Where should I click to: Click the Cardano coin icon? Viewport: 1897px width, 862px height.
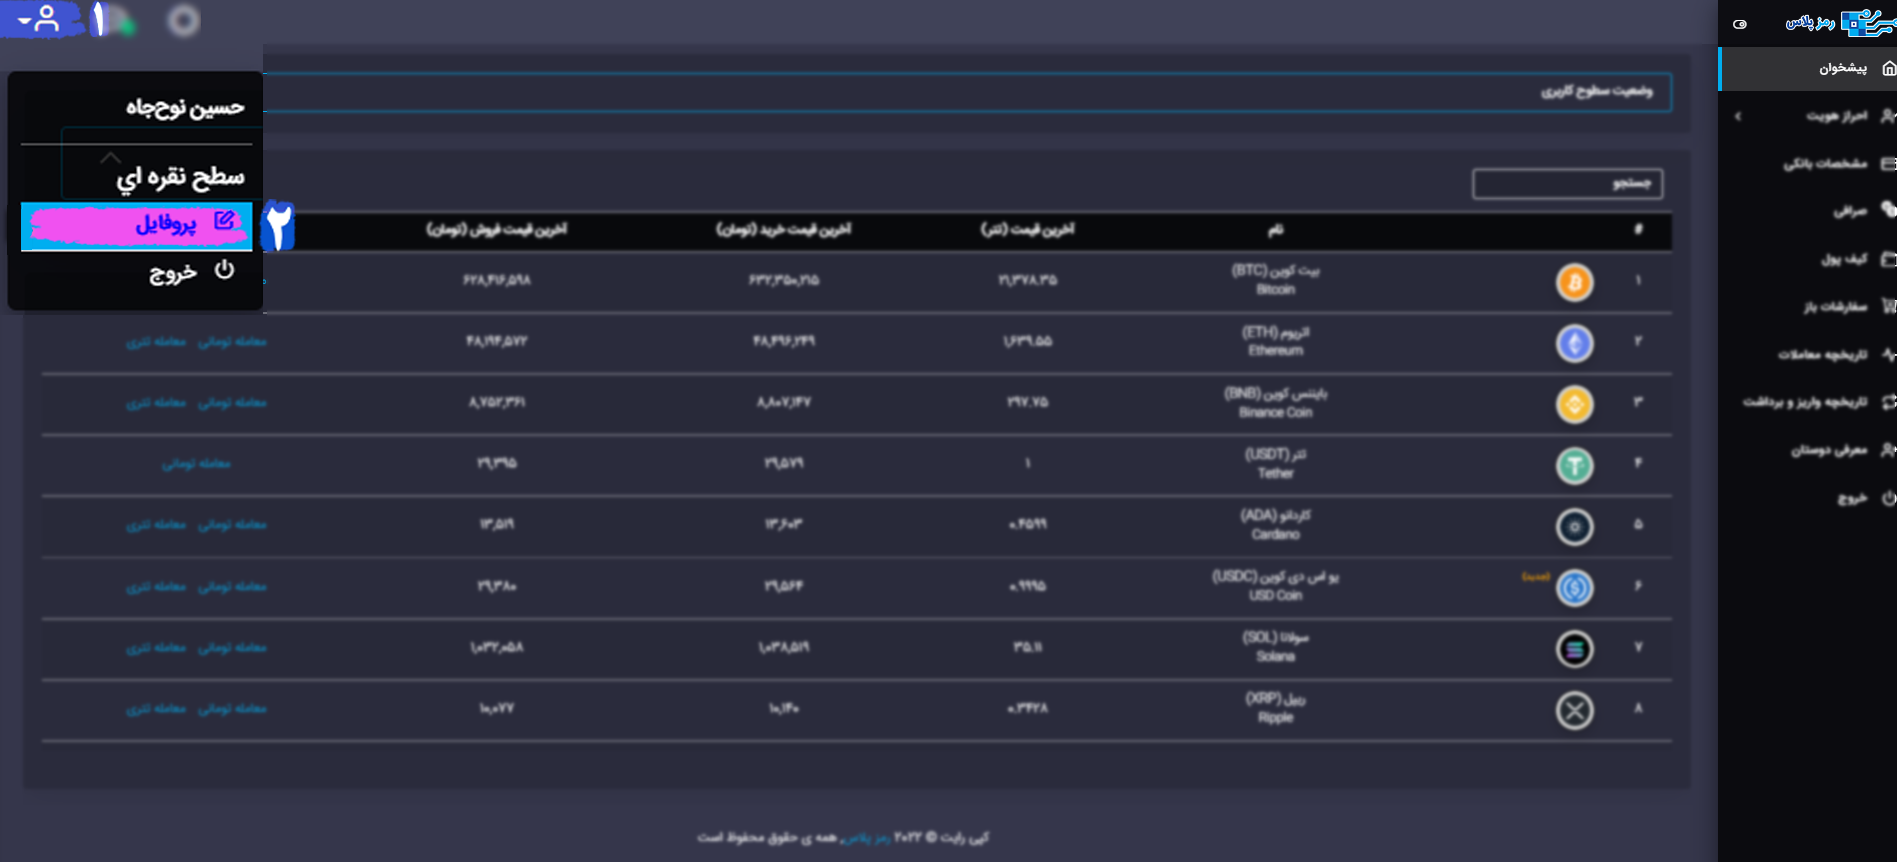[1574, 527]
